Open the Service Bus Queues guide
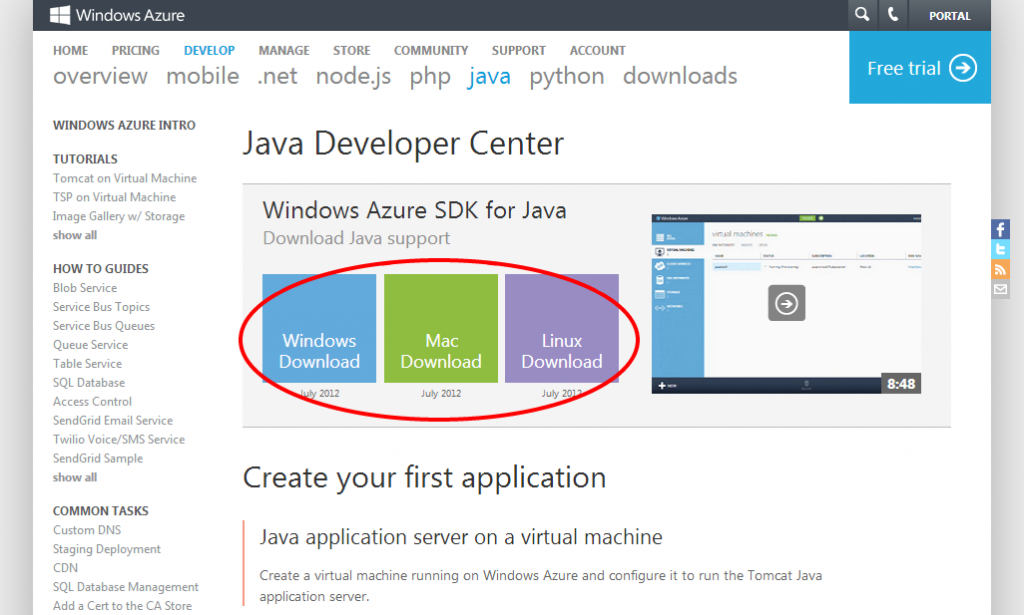The width and height of the screenshot is (1024, 615). (104, 326)
